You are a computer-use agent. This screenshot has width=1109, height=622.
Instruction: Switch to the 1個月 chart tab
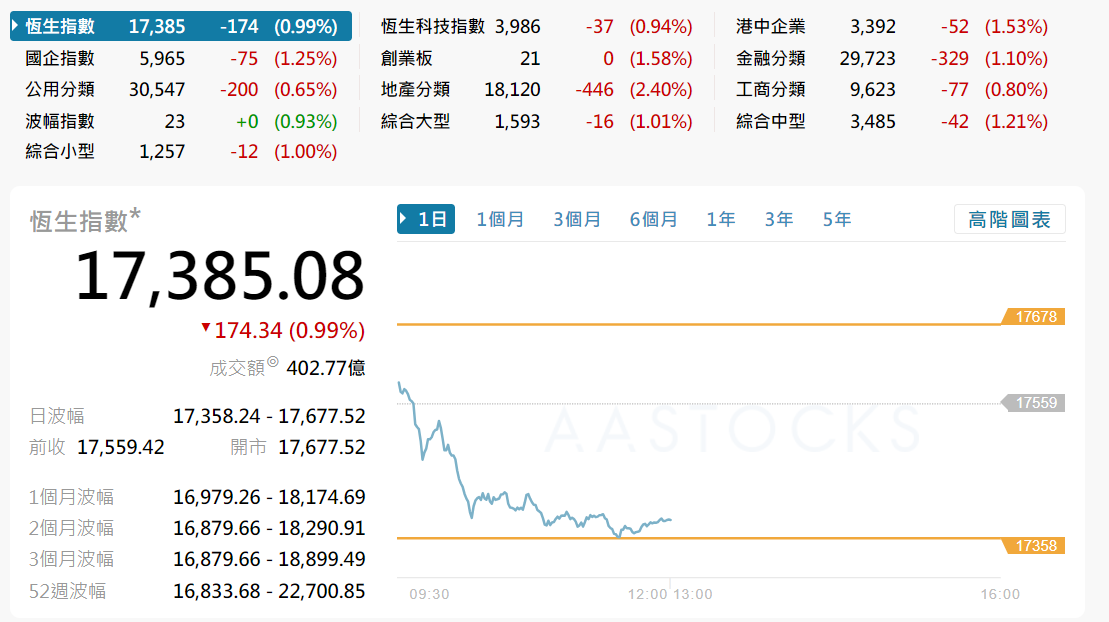click(x=499, y=219)
